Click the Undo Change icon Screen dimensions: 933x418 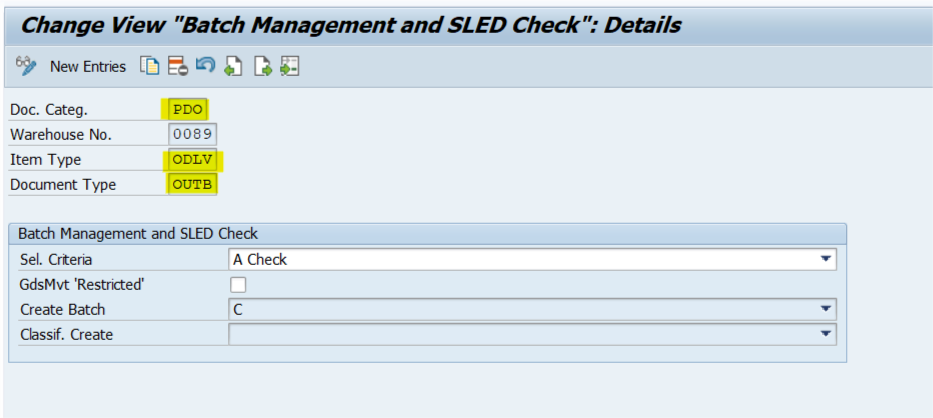click(x=205, y=65)
